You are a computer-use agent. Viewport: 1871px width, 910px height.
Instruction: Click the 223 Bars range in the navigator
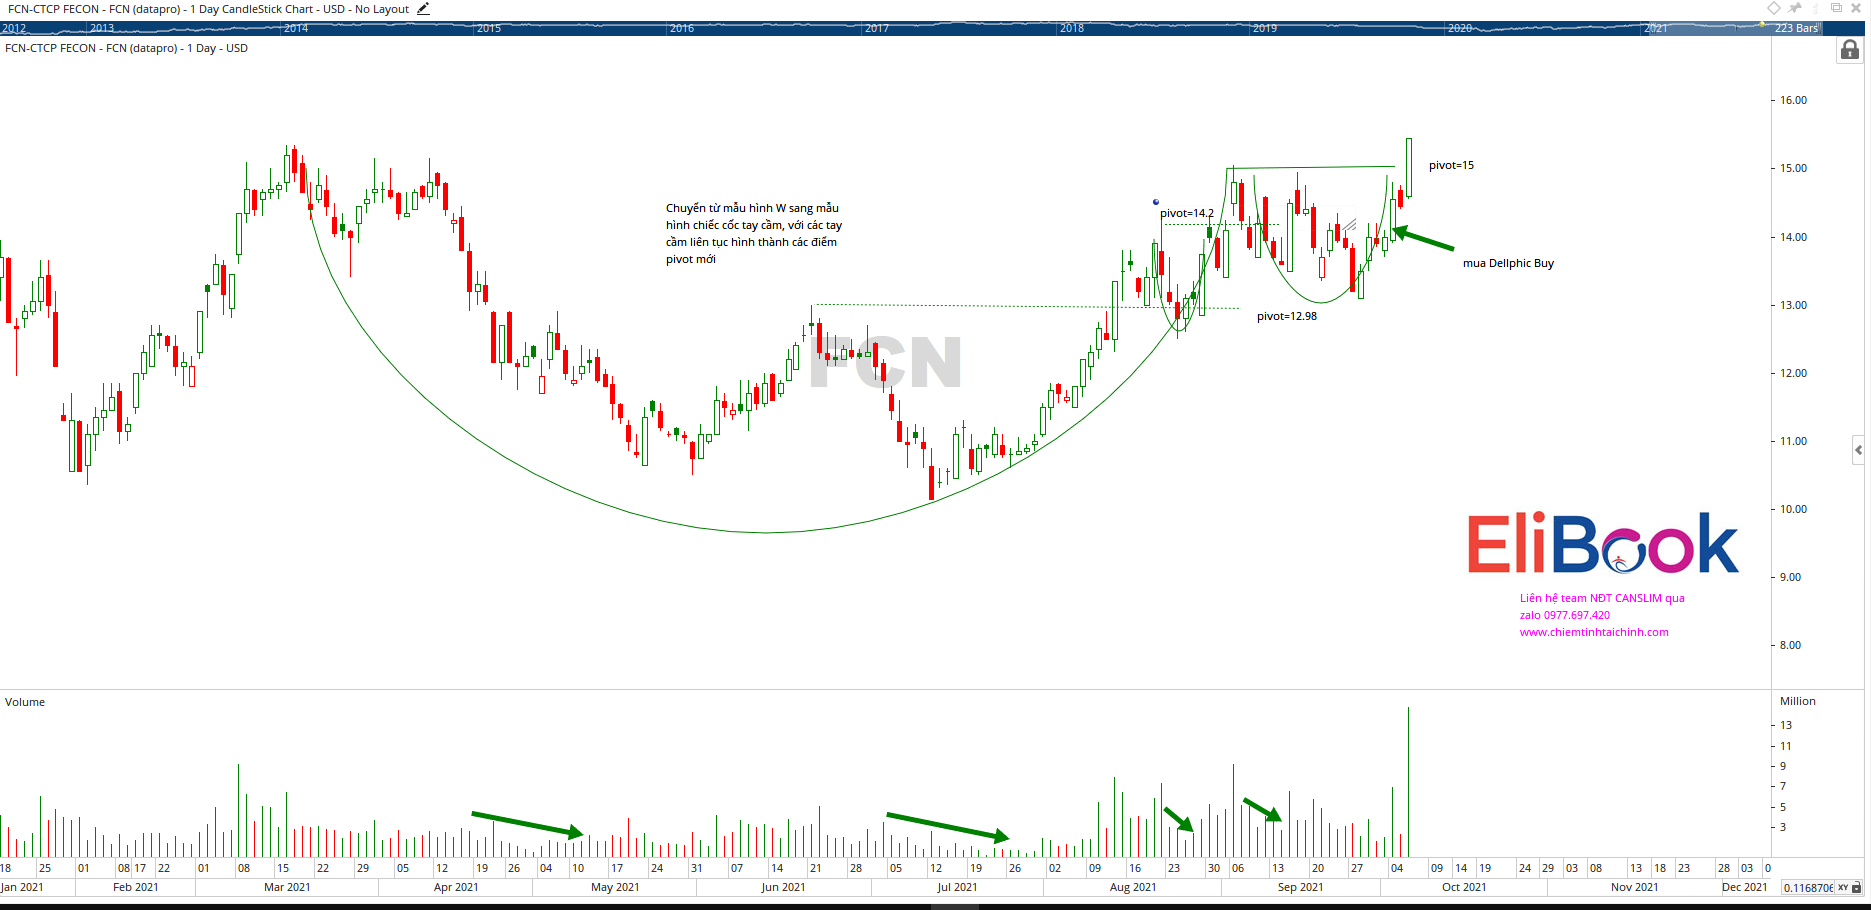[x=1795, y=28]
